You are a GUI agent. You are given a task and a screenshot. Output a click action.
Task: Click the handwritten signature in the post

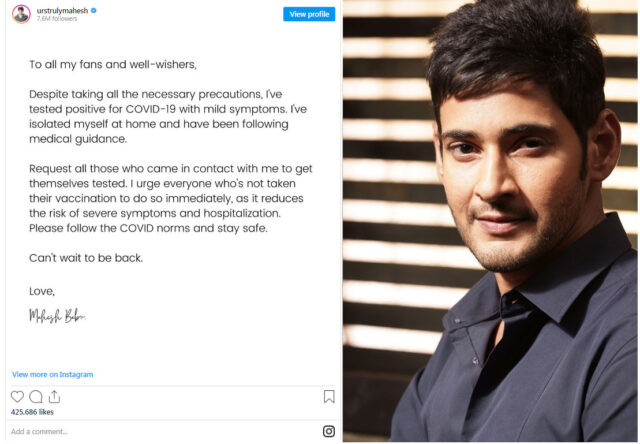57,315
